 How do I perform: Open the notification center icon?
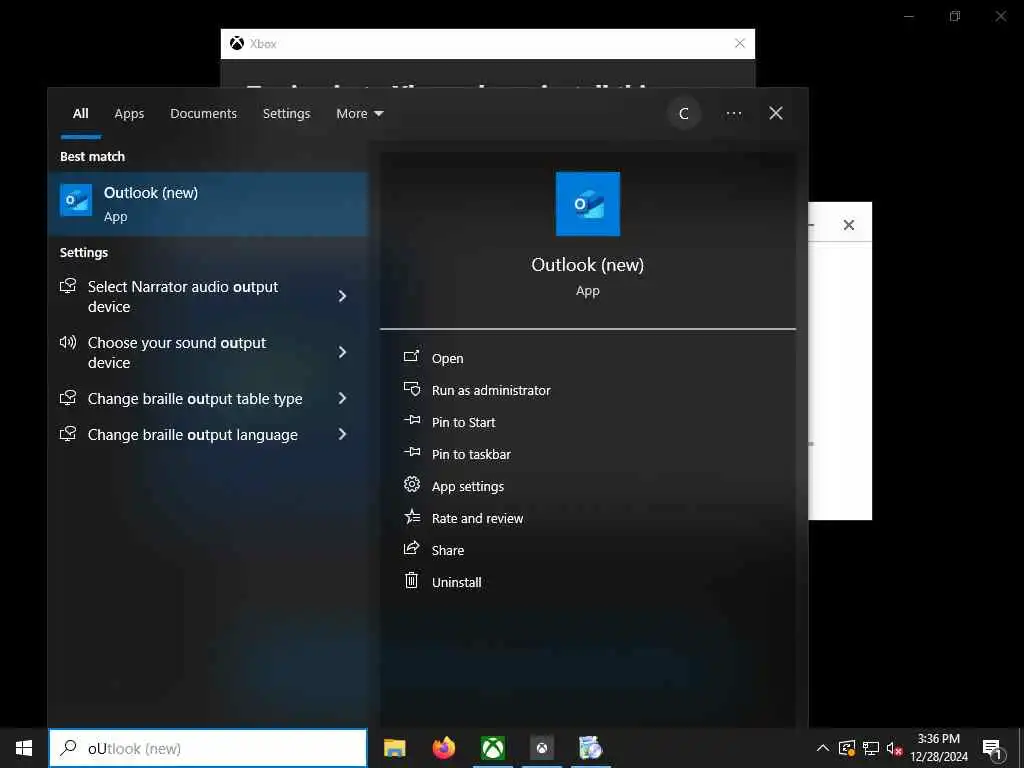coord(993,748)
